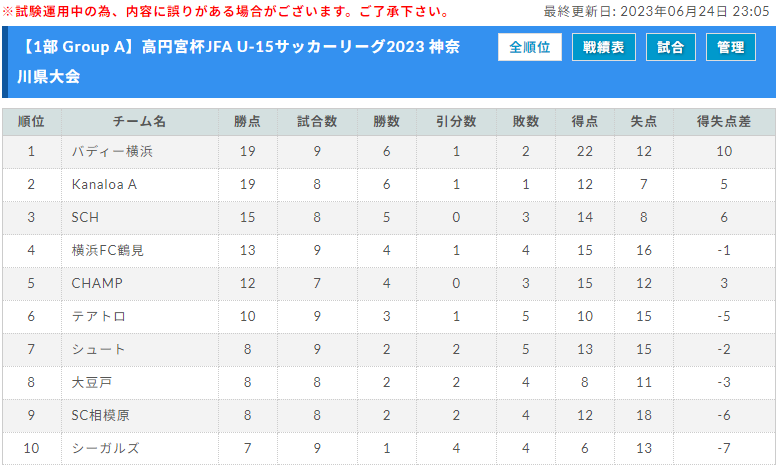778x468 pixels.
Task: Click the 勝点 column header
Action: [248, 122]
